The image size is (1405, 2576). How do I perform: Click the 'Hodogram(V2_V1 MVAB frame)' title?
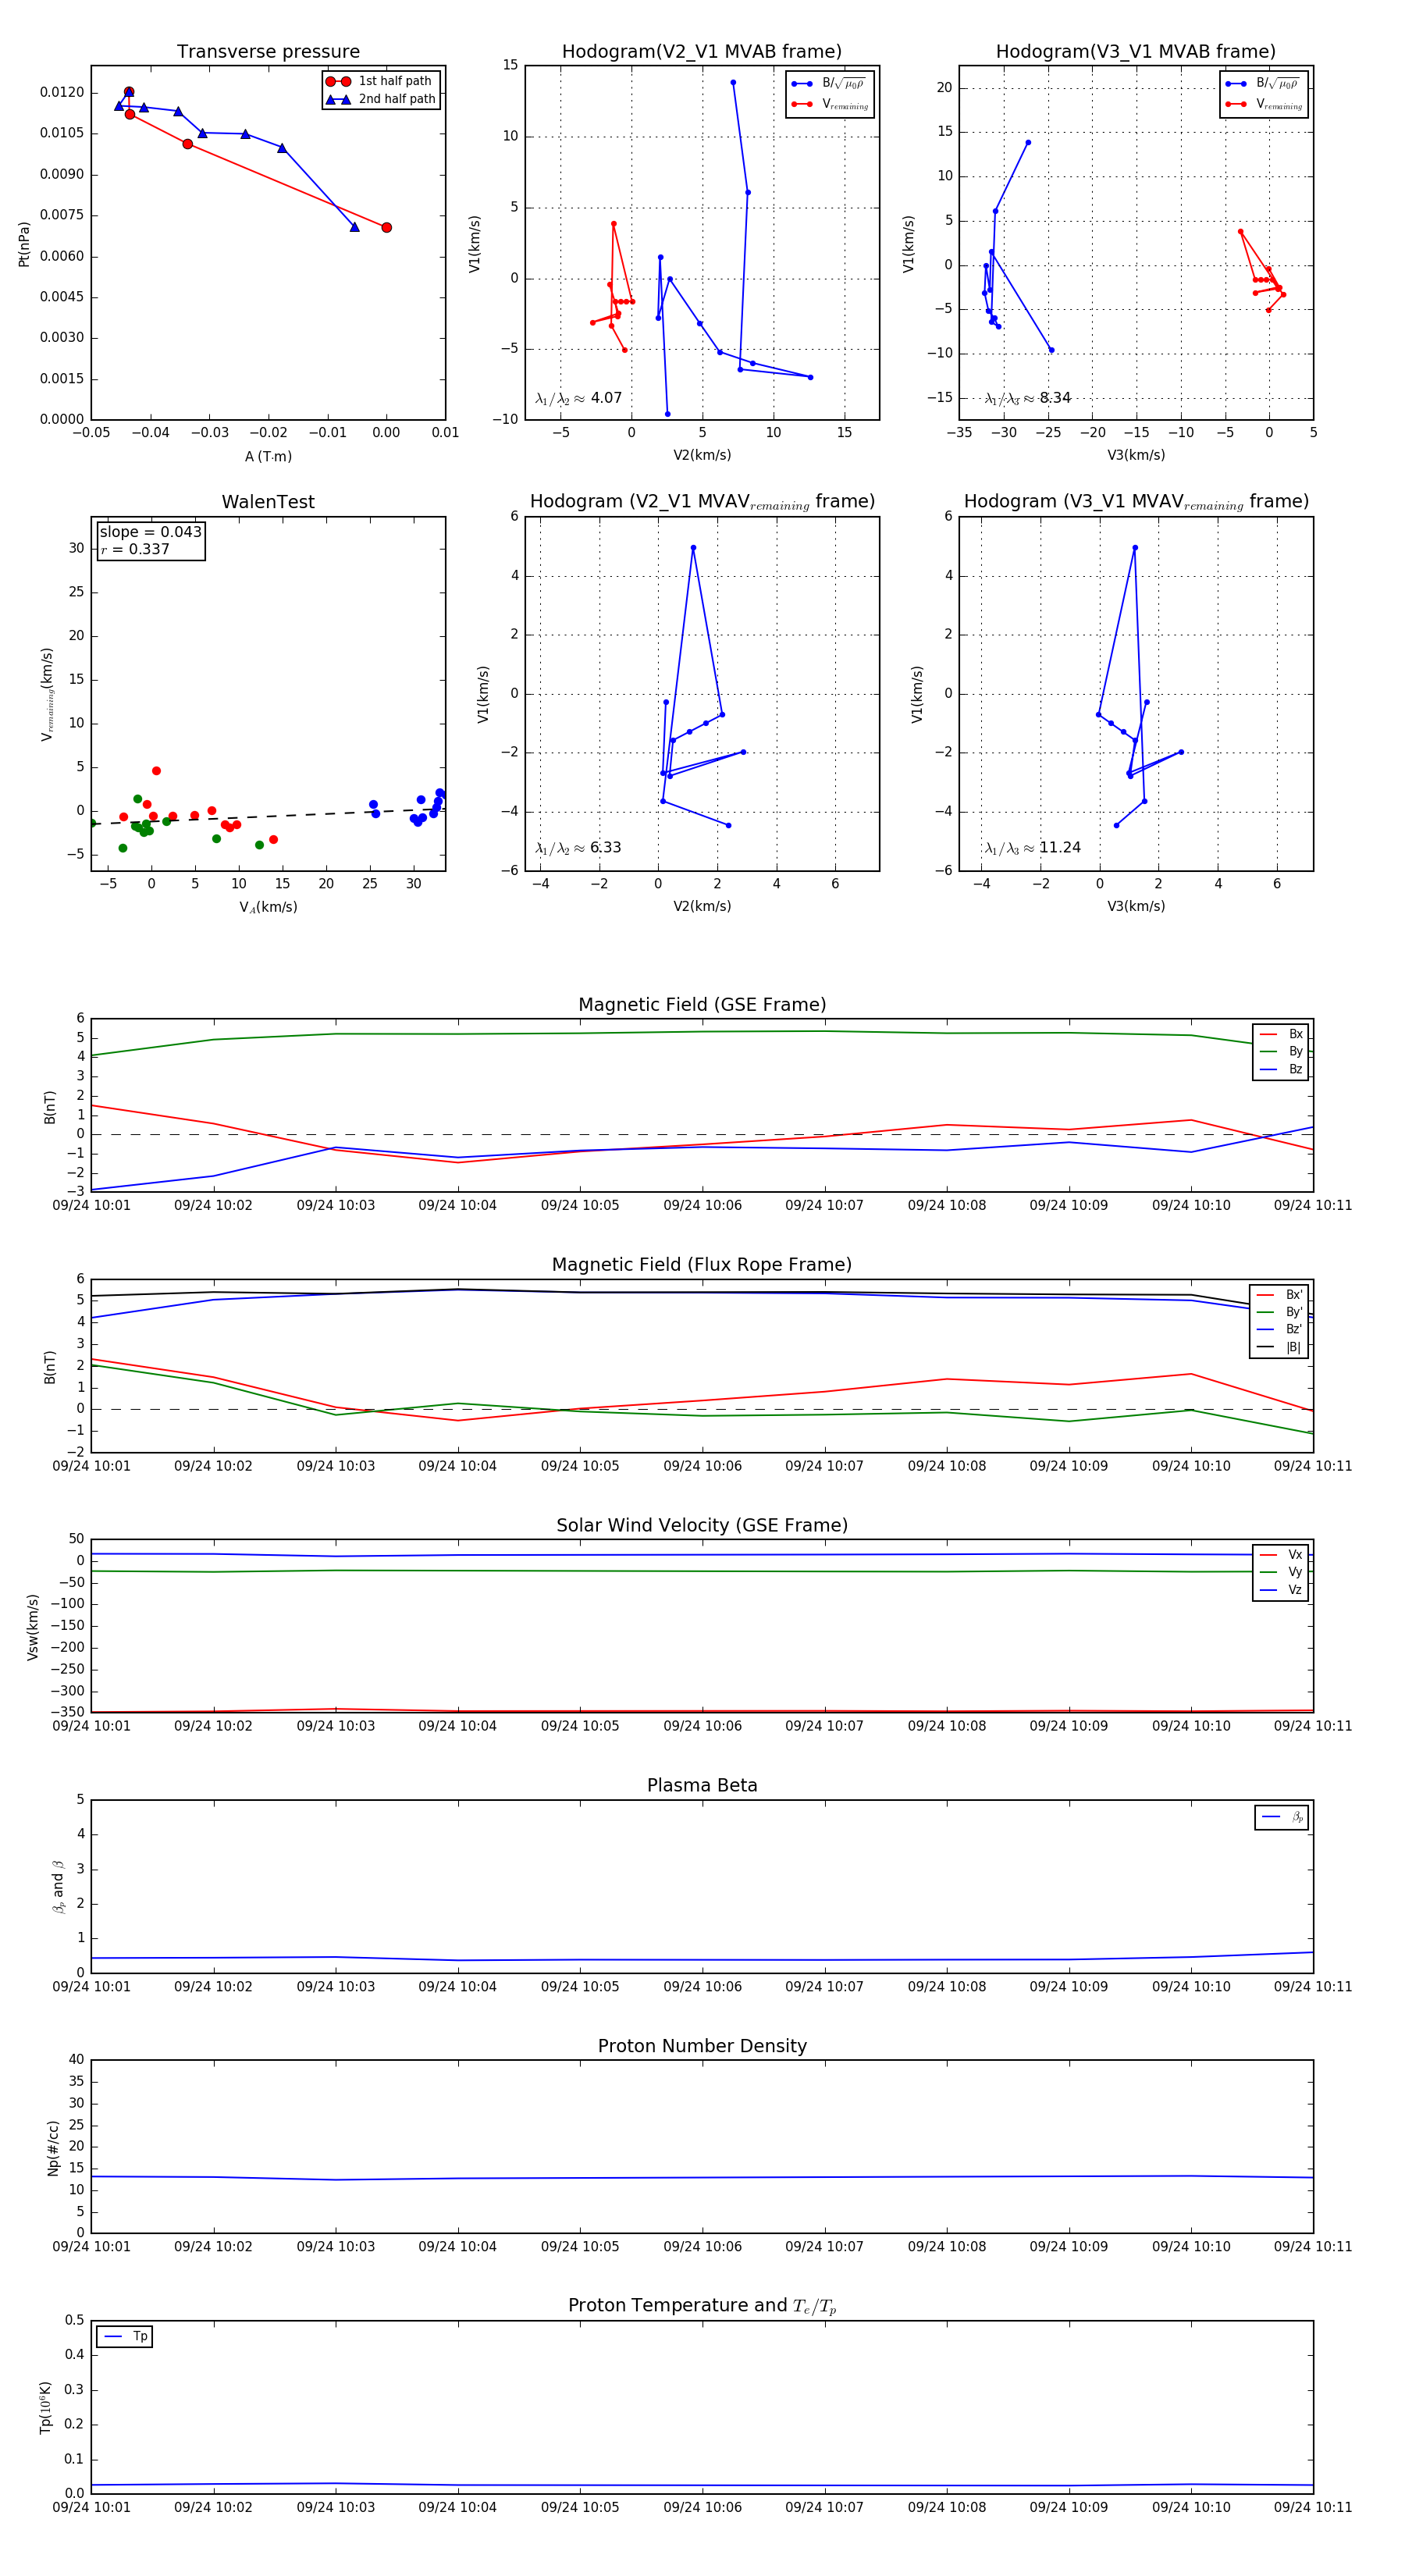point(702,52)
